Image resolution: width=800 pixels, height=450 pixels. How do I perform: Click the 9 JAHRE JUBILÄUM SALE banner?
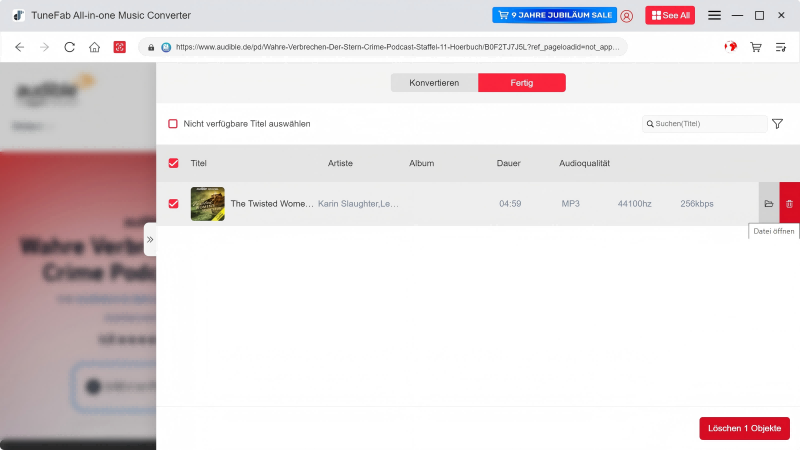click(x=555, y=15)
